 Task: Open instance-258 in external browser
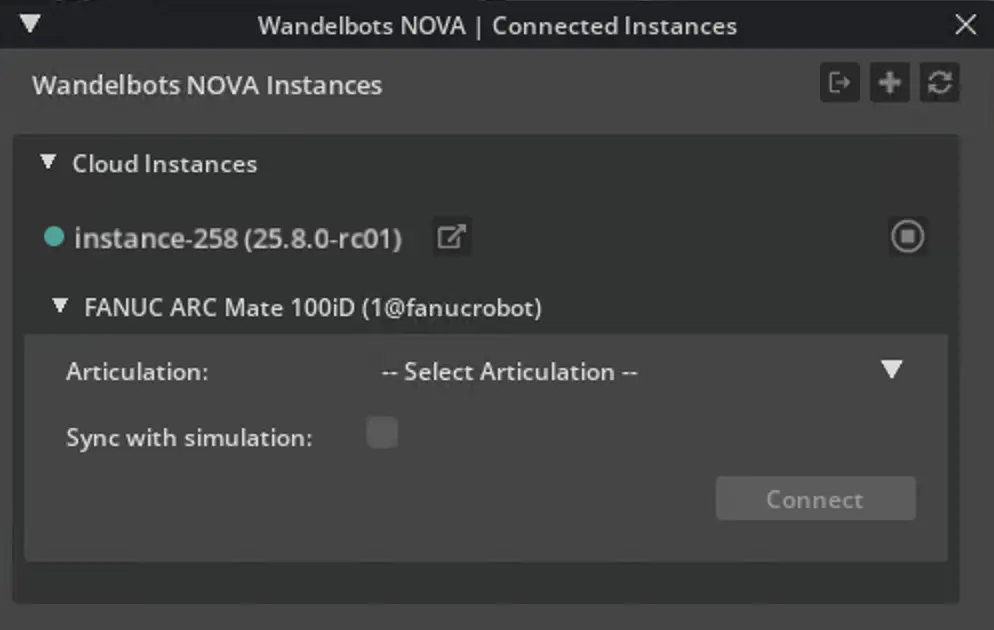pyautogui.click(x=451, y=237)
